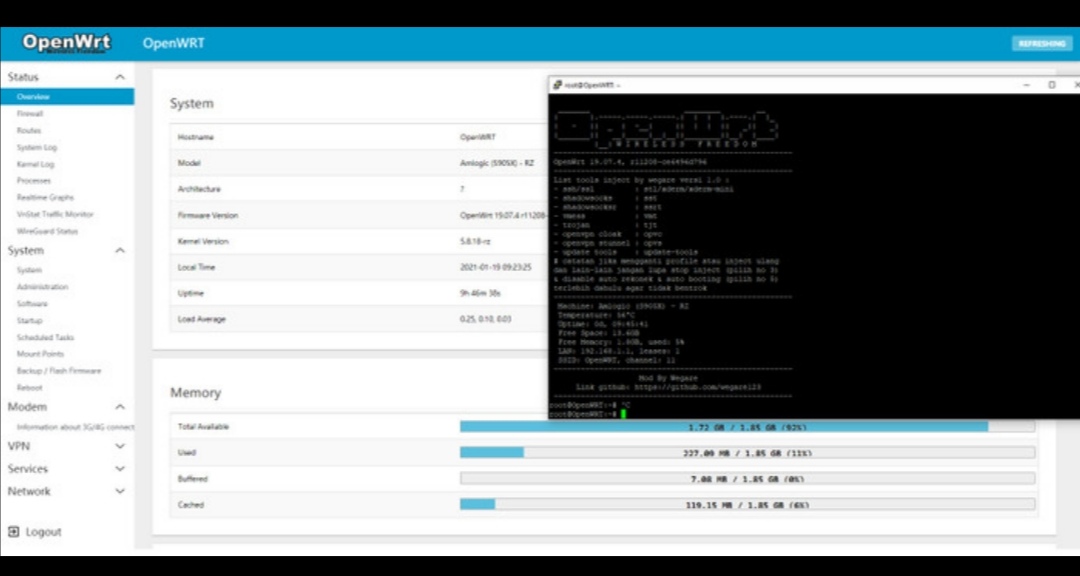Collapse the Status section
The width and height of the screenshot is (1080, 576).
click(x=119, y=76)
